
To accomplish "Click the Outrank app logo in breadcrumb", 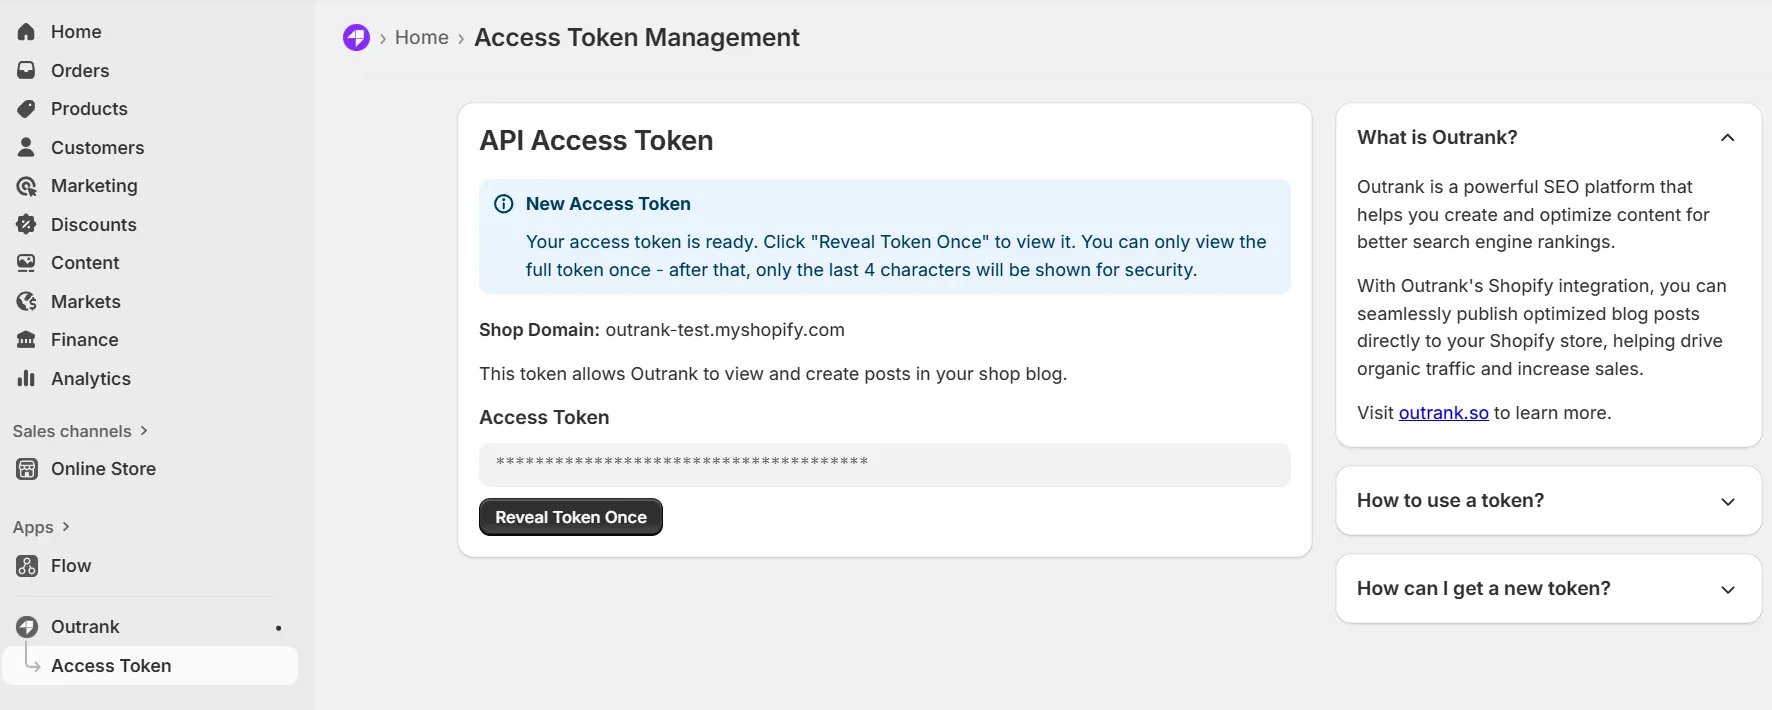I will [356, 37].
